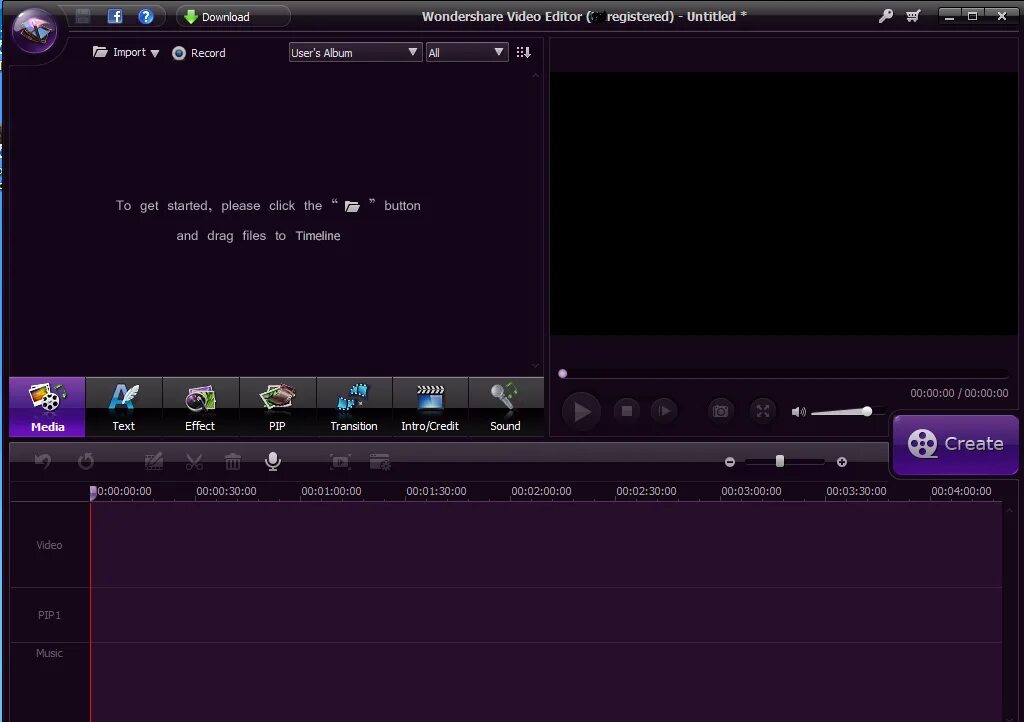Click the 00:02:30:00 timeline ruler mark
The height and width of the screenshot is (722, 1024).
tap(646, 491)
